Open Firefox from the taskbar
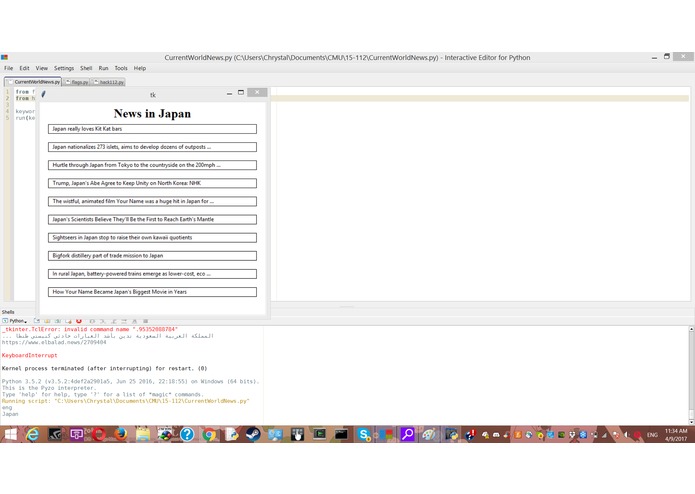This screenshot has height=494, width=695. coord(121,435)
